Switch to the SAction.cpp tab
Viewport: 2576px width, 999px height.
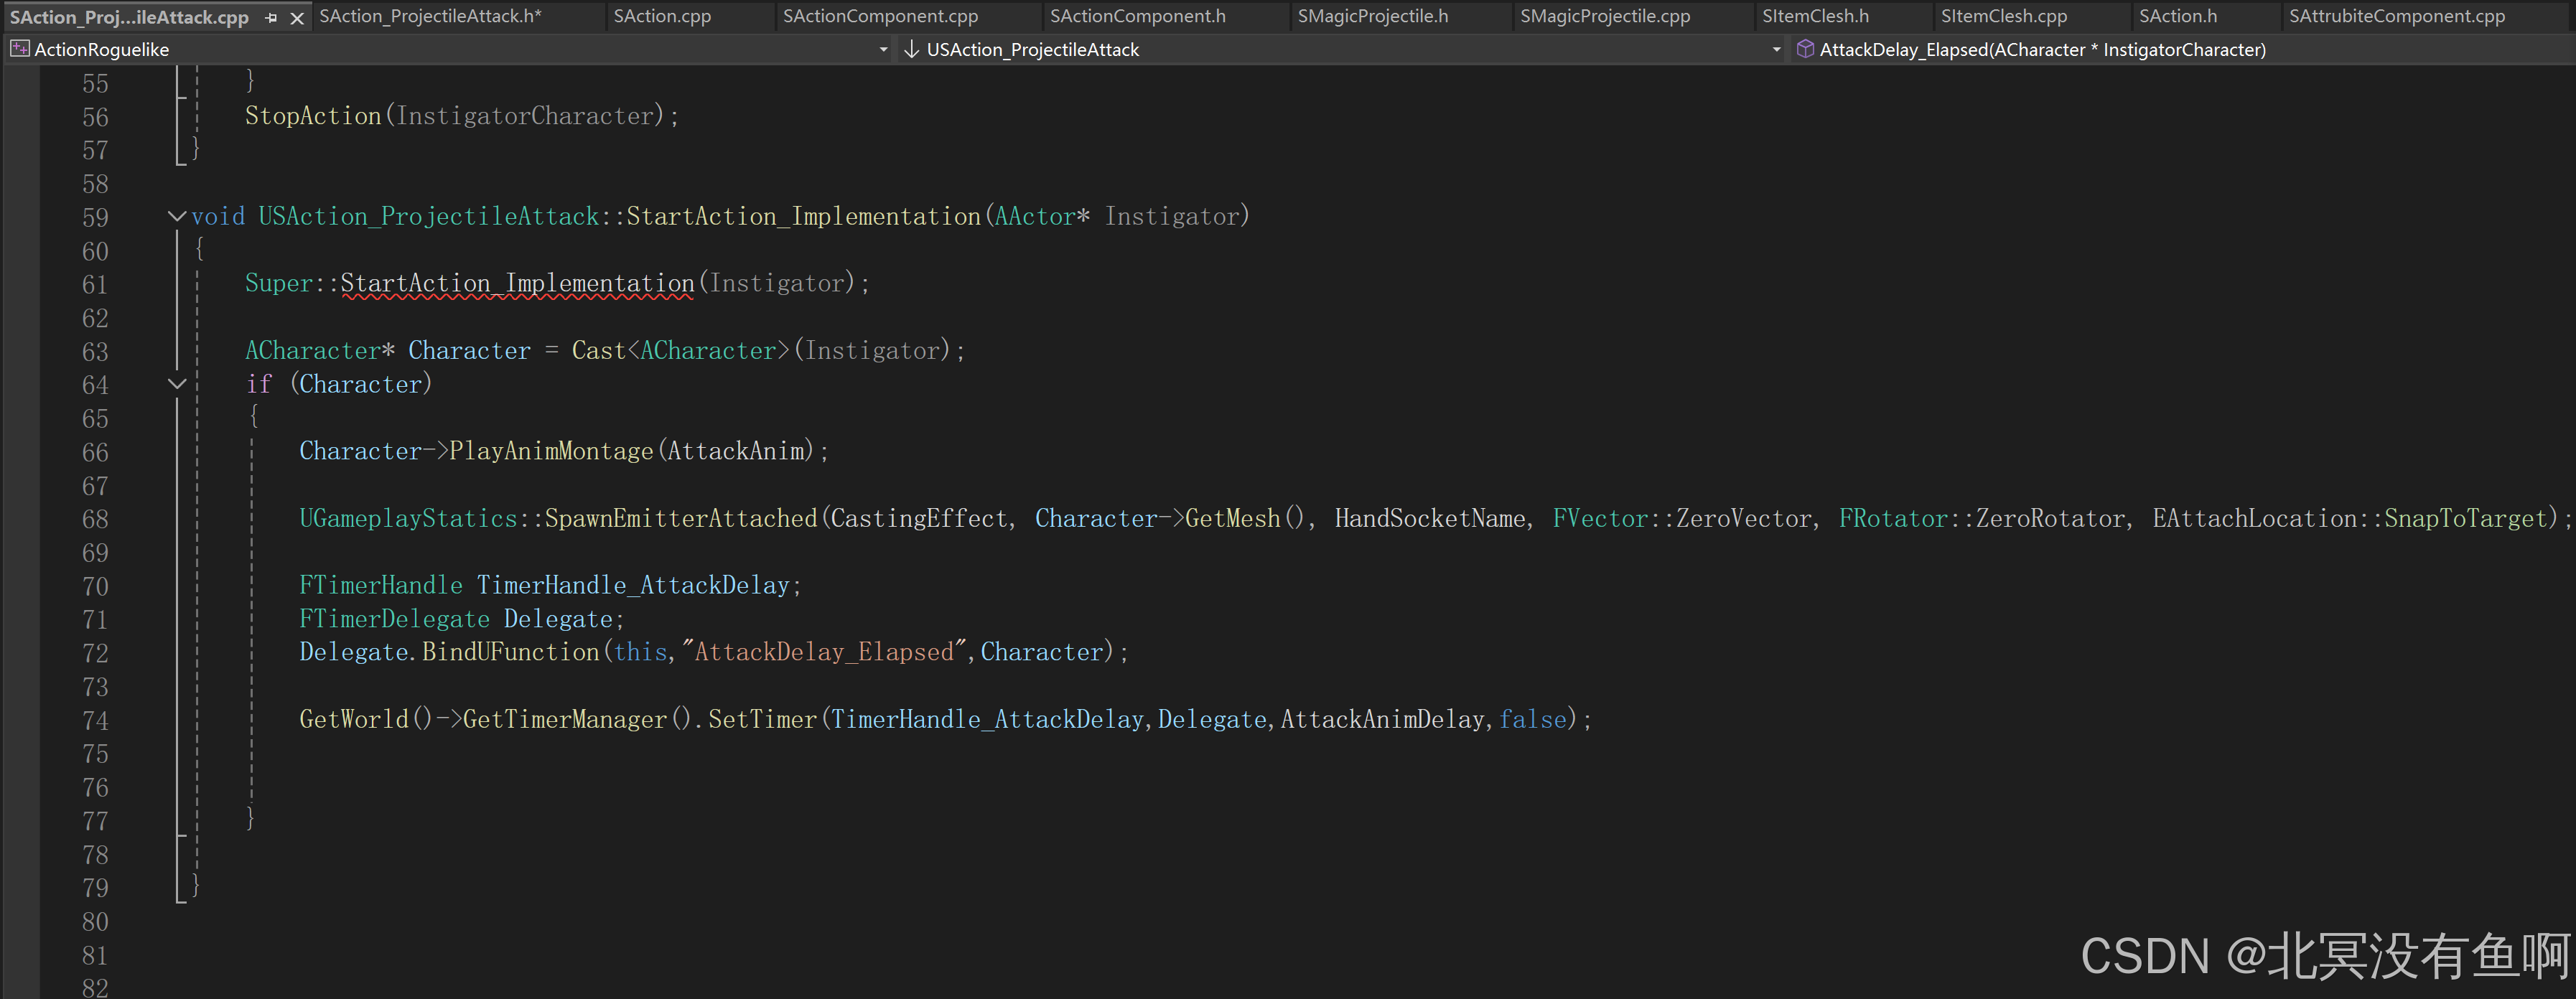tap(662, 16)
